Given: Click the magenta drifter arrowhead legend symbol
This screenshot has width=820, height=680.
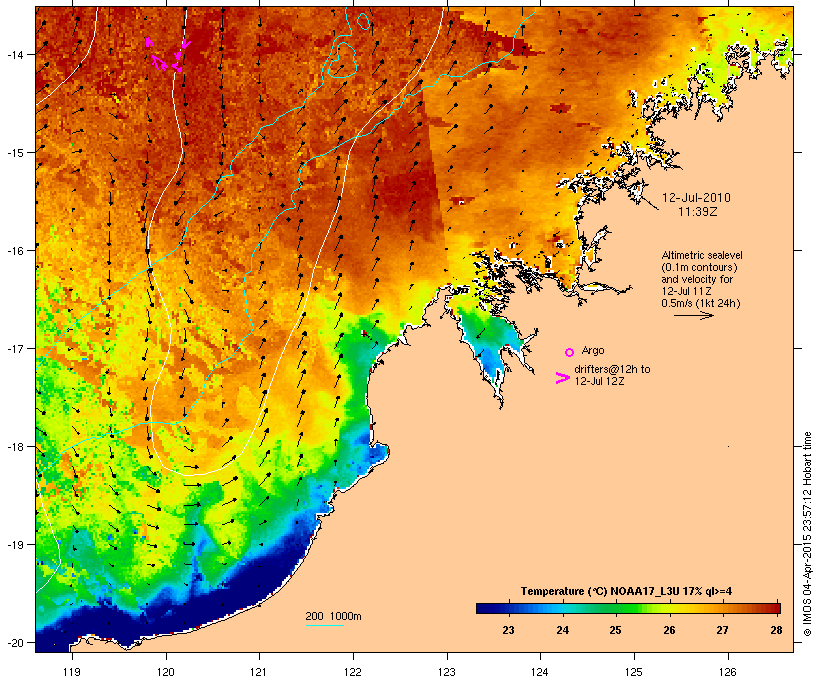Looking at the screenshot, I should (562, 378).
